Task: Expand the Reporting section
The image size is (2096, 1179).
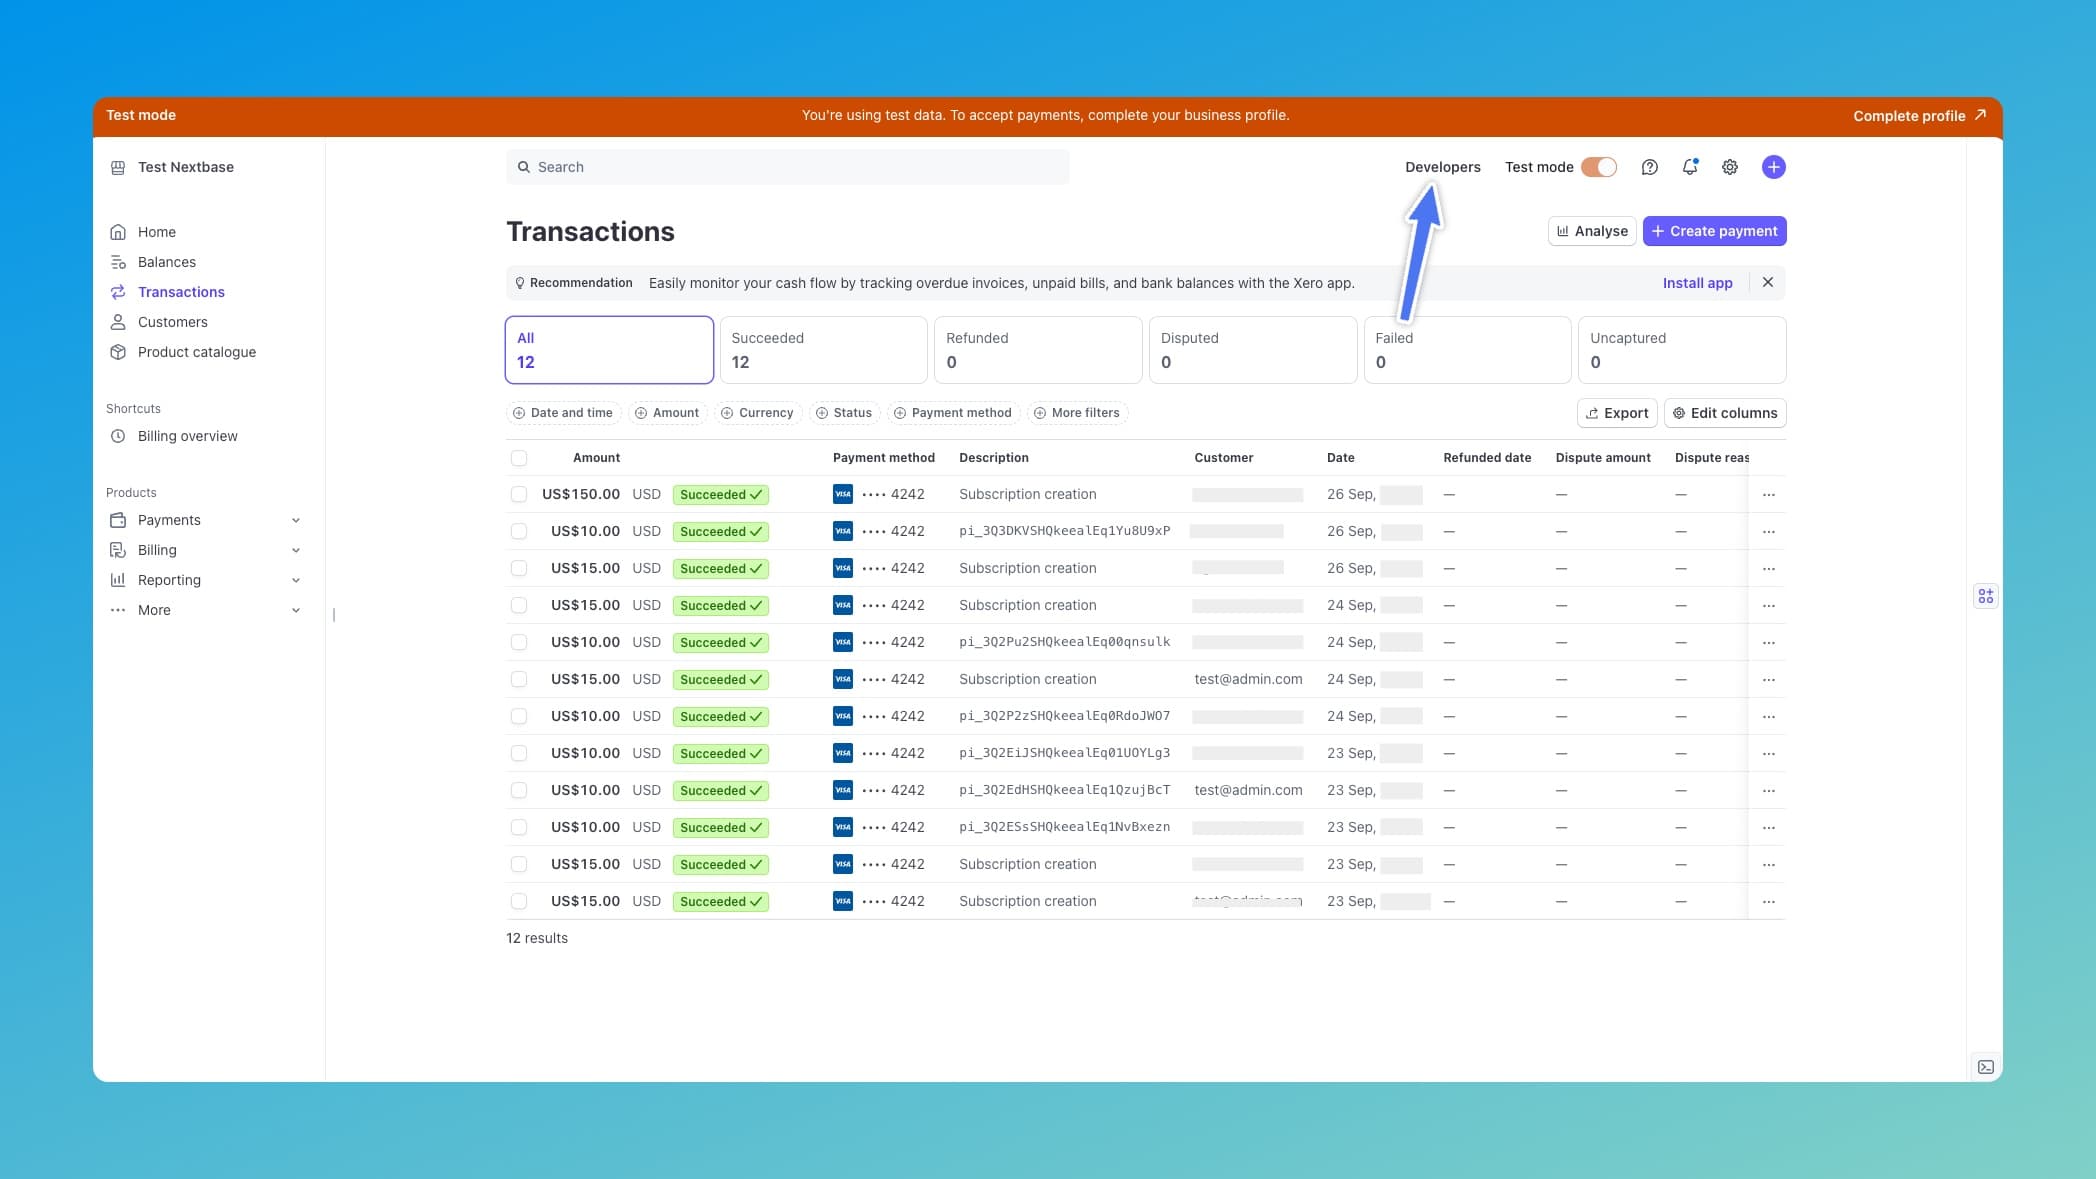Action: tap(169, 579)
